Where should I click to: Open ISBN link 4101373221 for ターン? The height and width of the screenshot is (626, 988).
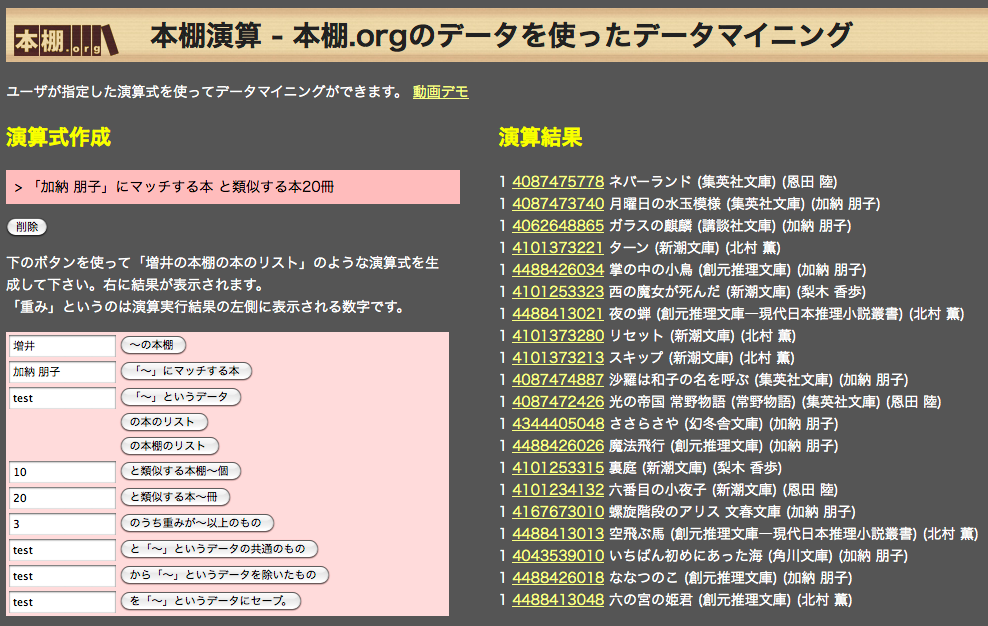point(558,248)
